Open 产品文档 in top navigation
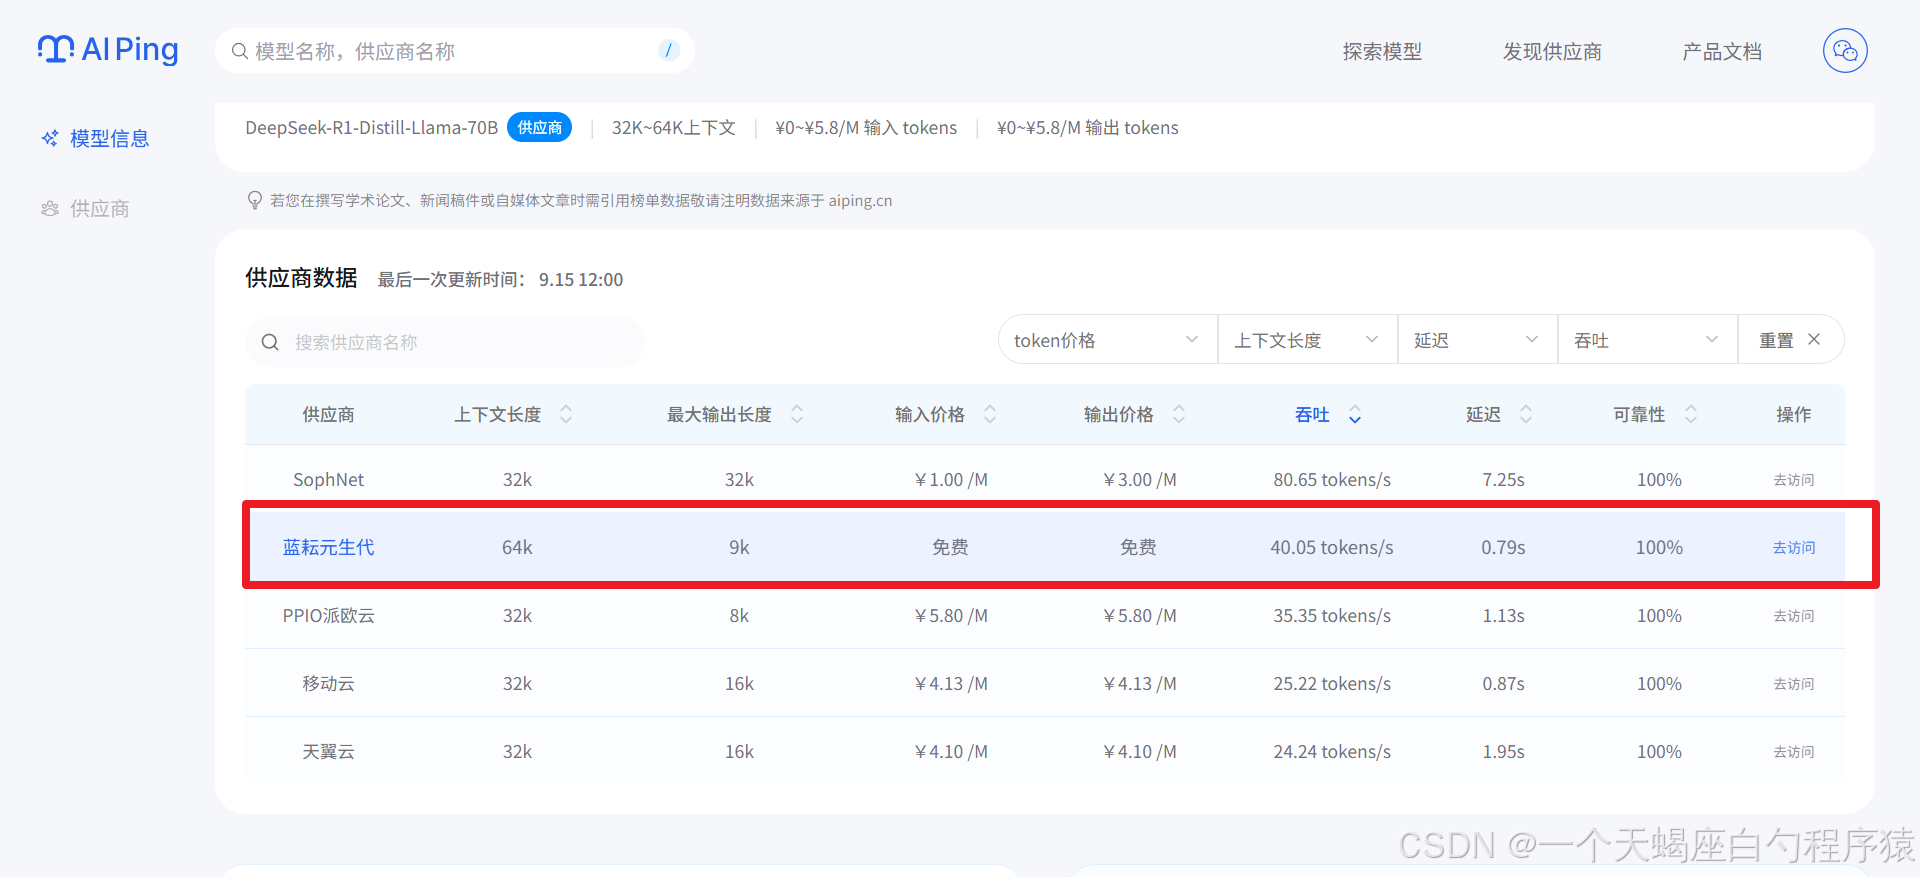Viewport: 1920px width, 877px height. click(1722, 51)
